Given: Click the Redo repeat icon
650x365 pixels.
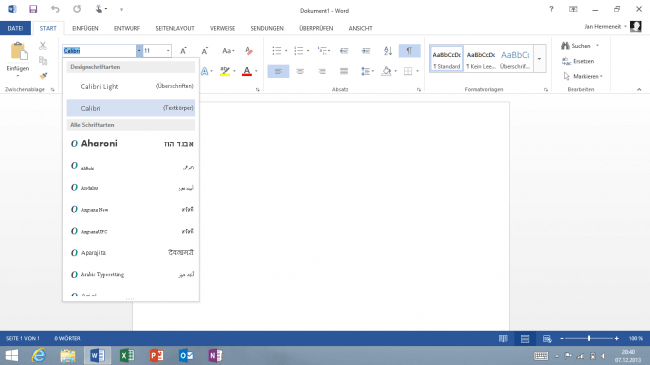Looking at the screenshot, I should 77,9.
